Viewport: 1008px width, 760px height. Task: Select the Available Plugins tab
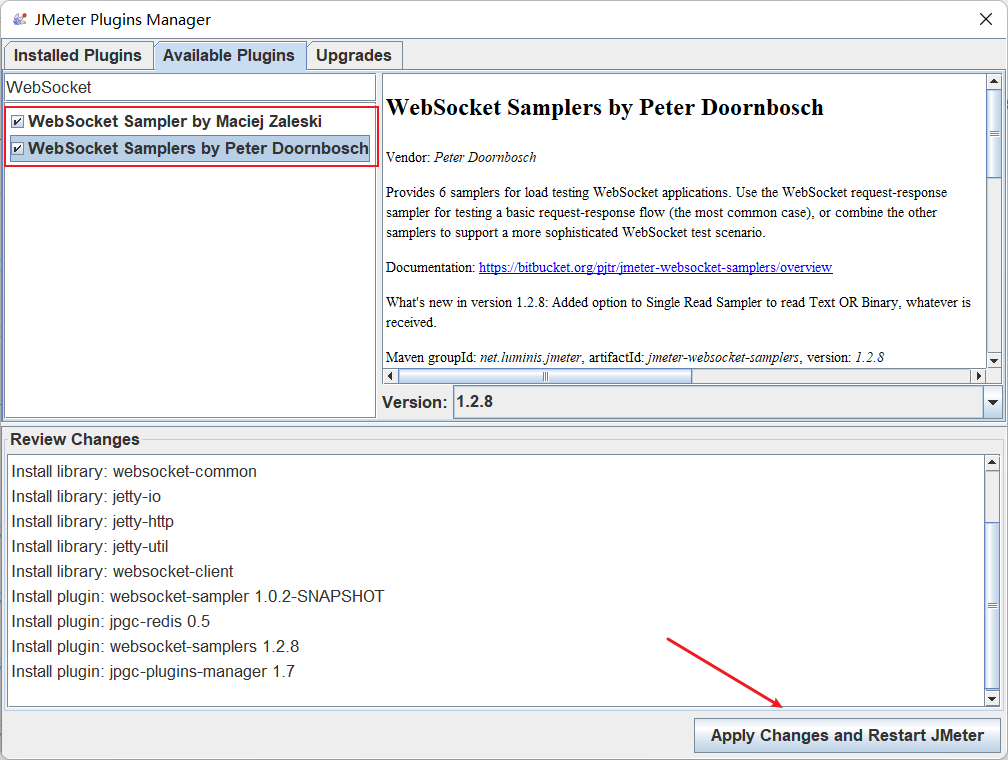pyautogui.click(x=229, y=55)
